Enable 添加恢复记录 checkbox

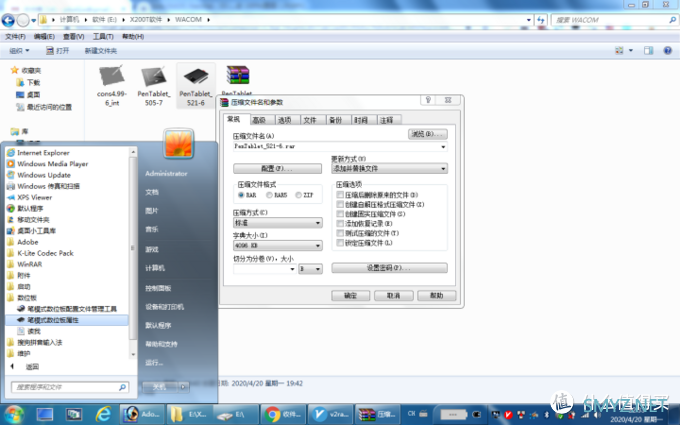click(340, 223)
